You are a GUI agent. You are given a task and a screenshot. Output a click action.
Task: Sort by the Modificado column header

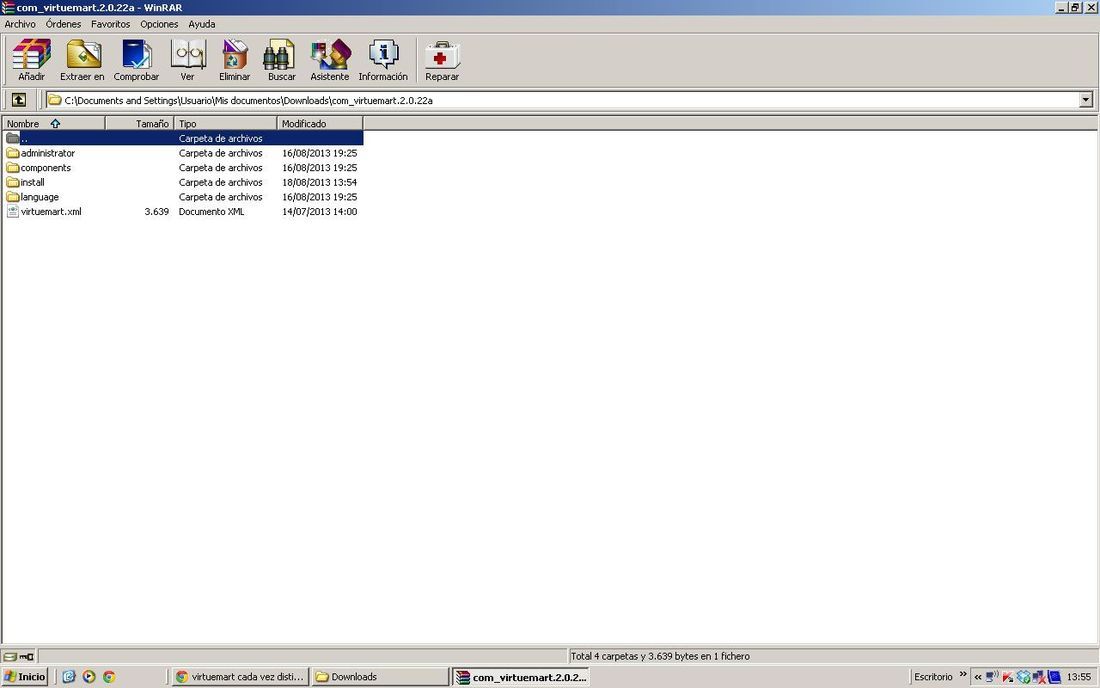tap(320, 123)
